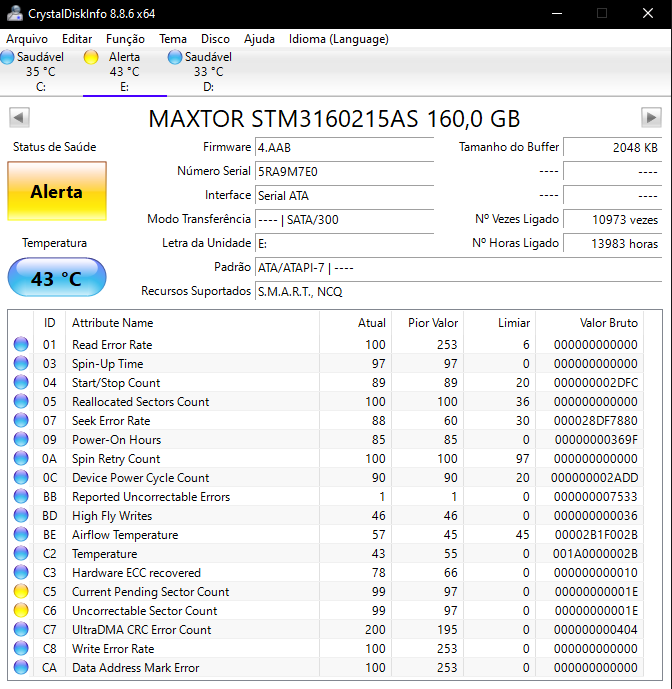The width and height of the screenshot is (672, 689).
Task: Click blue status icon for Spin Retry Count
Action: click(21, 458)
